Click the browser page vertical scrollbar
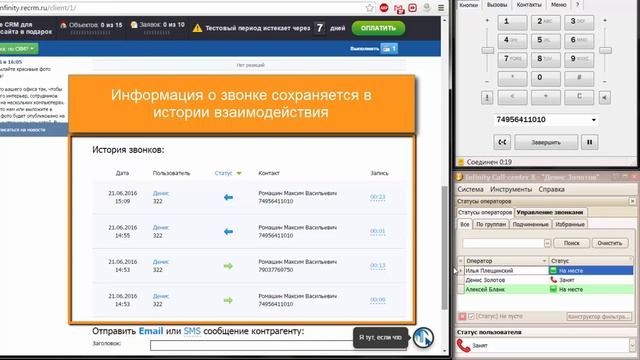Screen dimensions: 640x360 (444, 248)
